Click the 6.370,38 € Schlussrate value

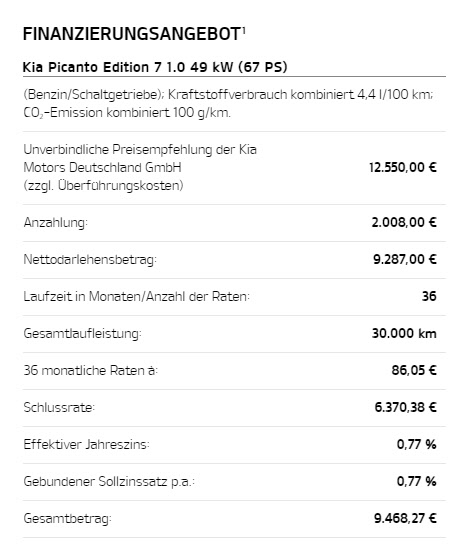(x=405, y=407)
